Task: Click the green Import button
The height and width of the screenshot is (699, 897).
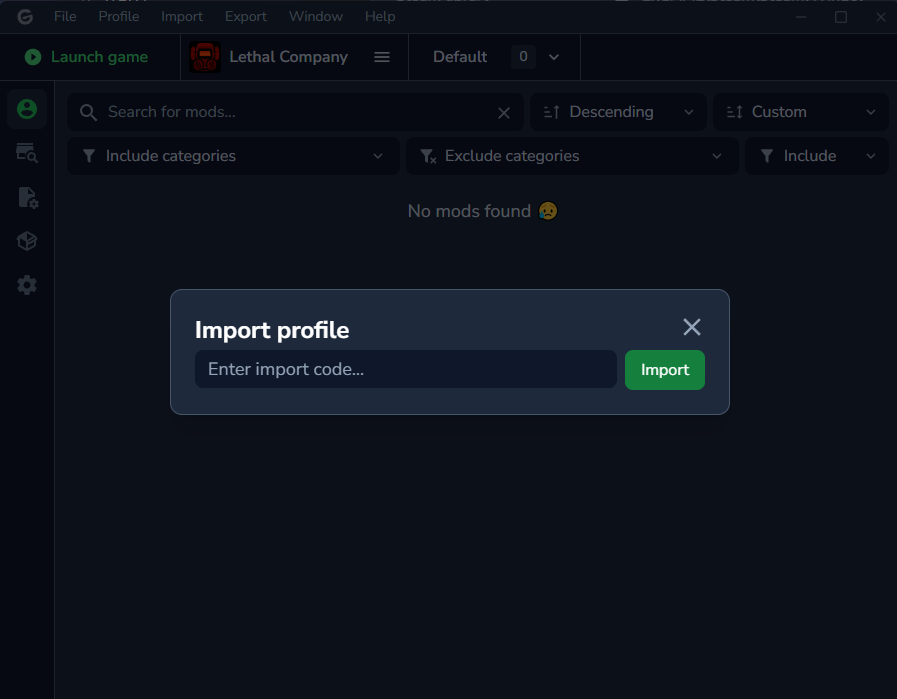Action: 664,370
